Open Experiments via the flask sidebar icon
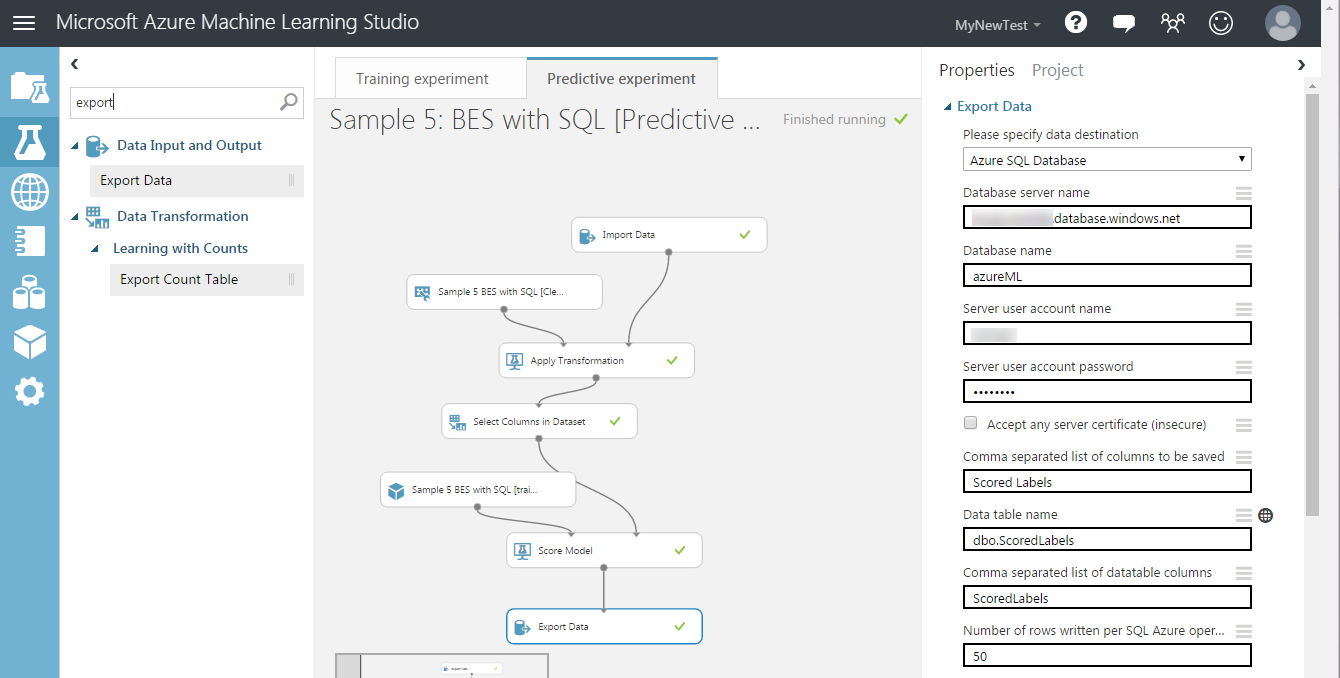The image size is (1340, 678). [x=29, y=142]
